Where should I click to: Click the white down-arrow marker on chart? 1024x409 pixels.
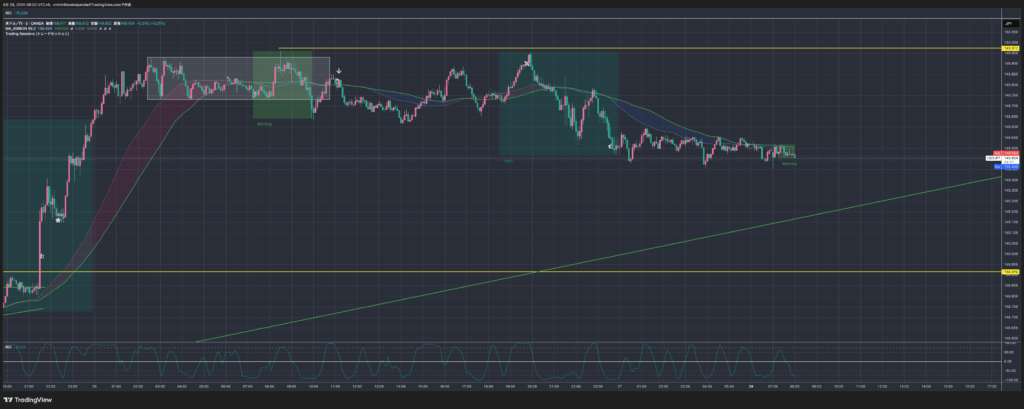pyautogui.click(x=339, y=72)
